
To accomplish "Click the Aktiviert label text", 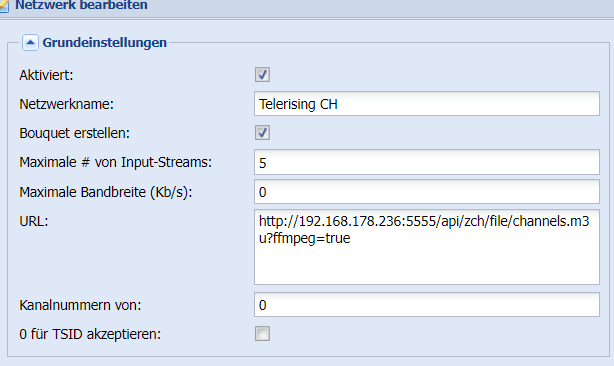I will (46, 75).
